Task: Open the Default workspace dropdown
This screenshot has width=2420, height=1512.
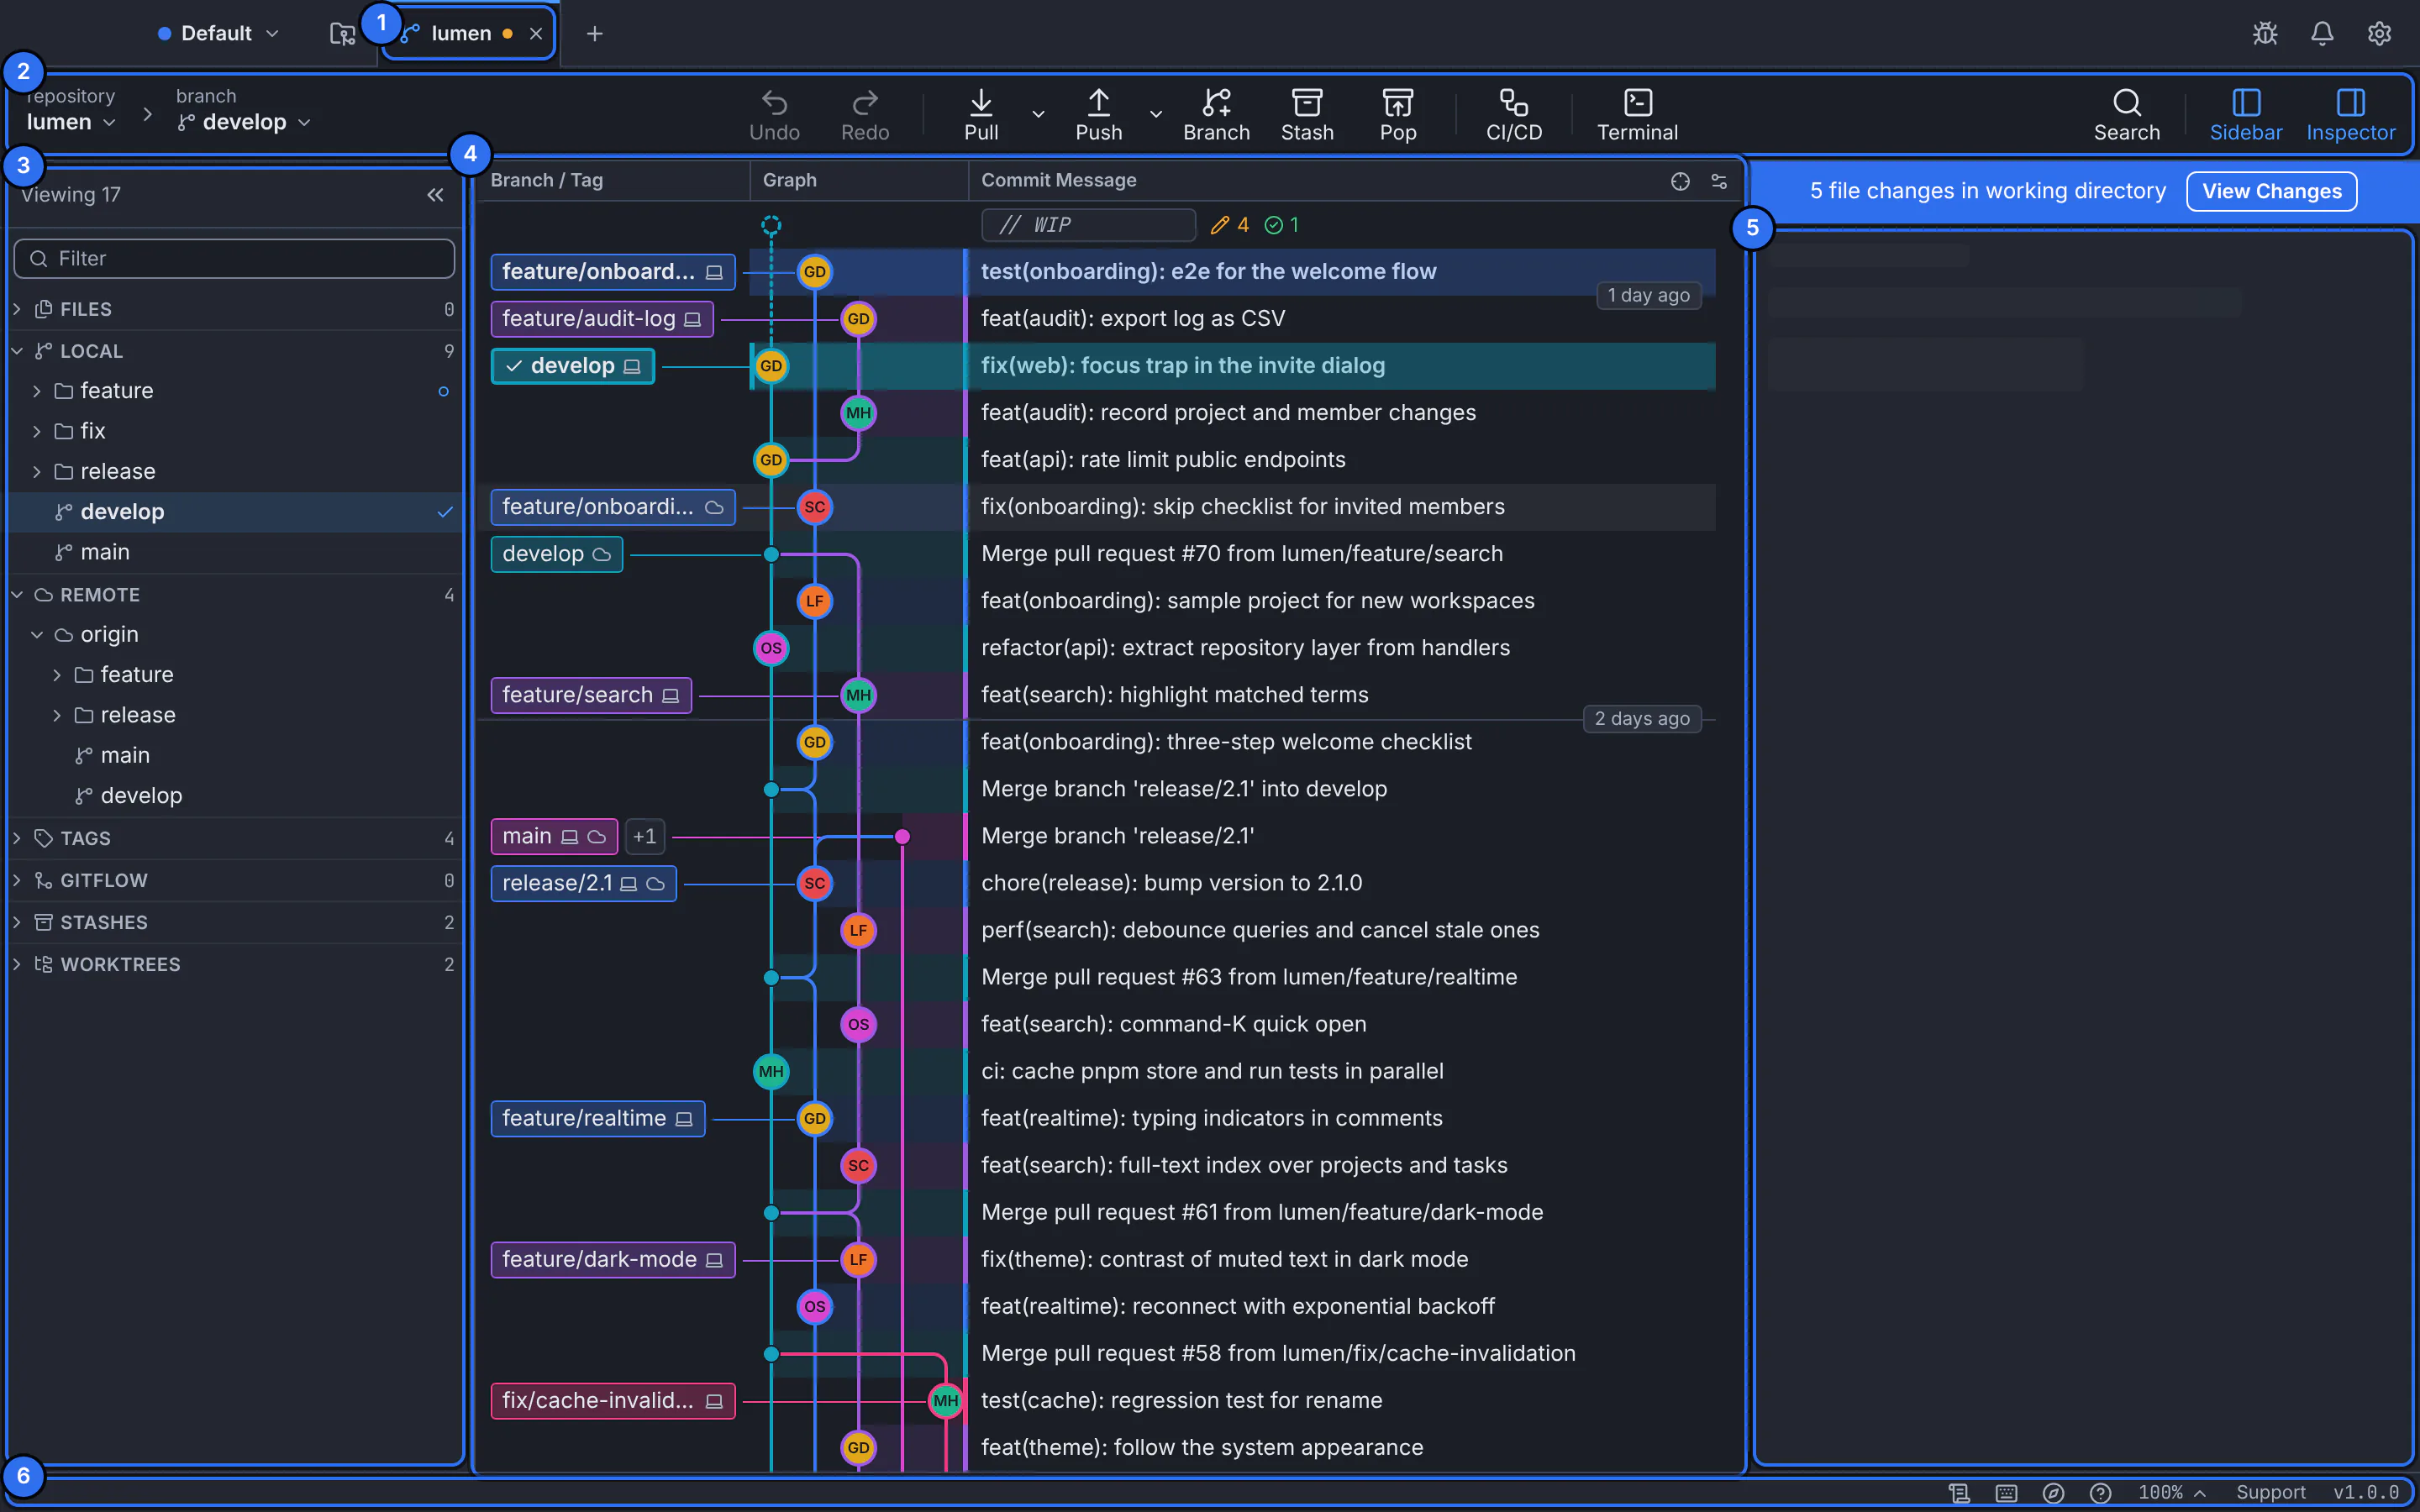Action: (219, 34)
